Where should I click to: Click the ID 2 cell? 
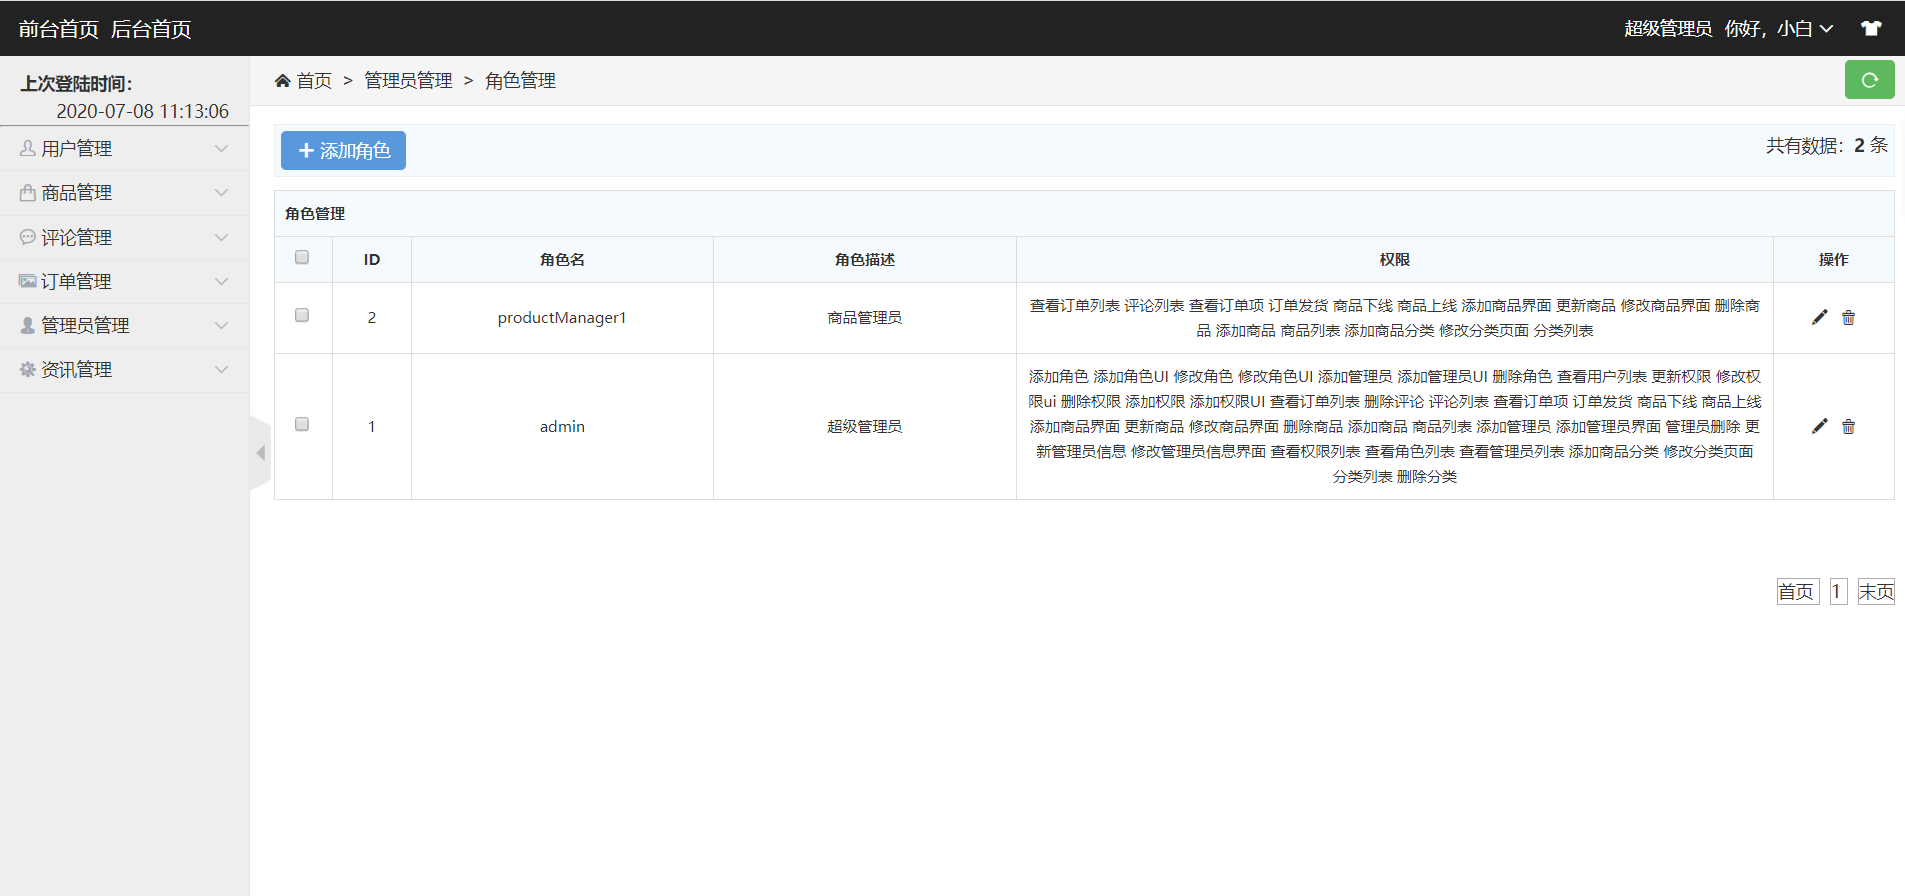pos(372,317)
